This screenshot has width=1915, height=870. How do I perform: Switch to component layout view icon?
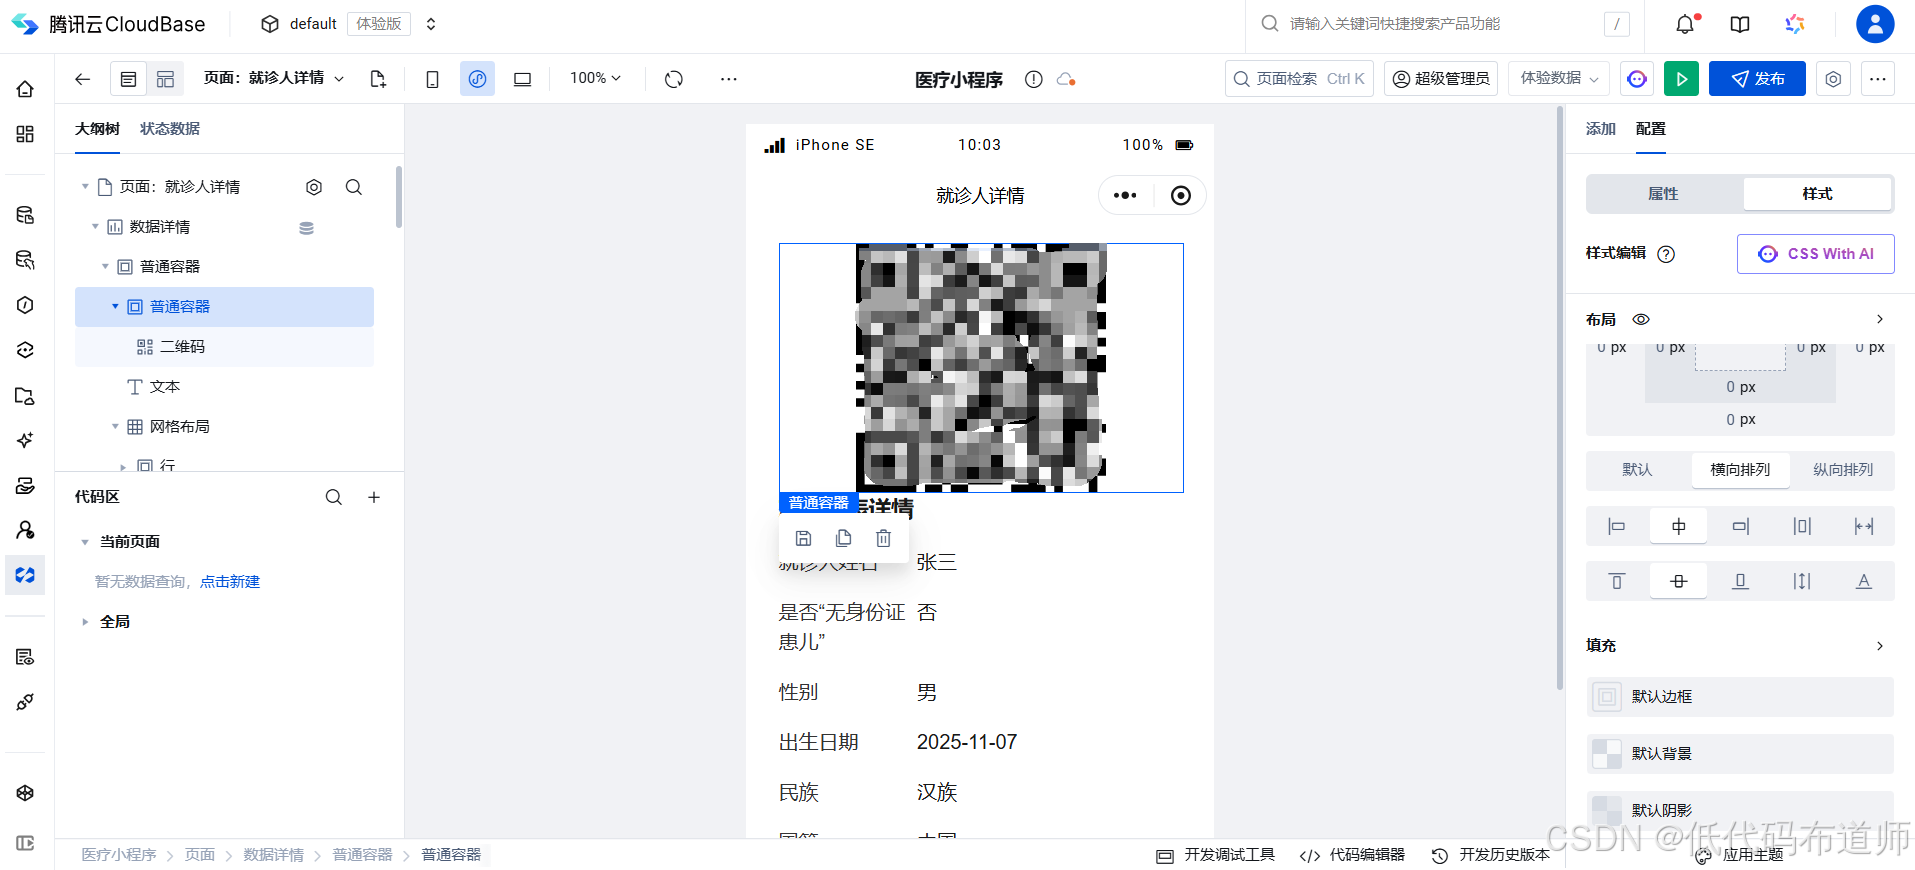[165, 79]
